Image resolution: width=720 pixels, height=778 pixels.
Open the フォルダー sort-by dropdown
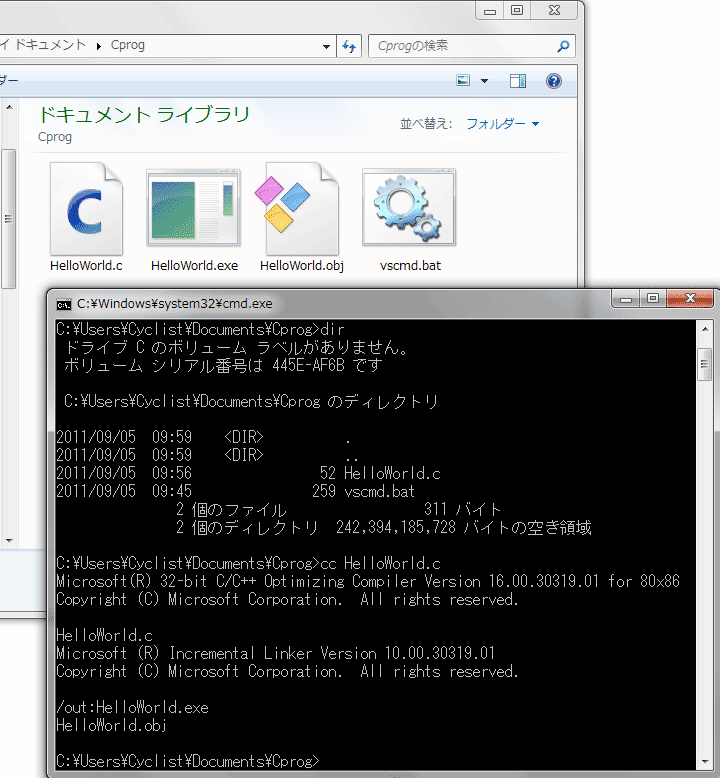point(503,124)
